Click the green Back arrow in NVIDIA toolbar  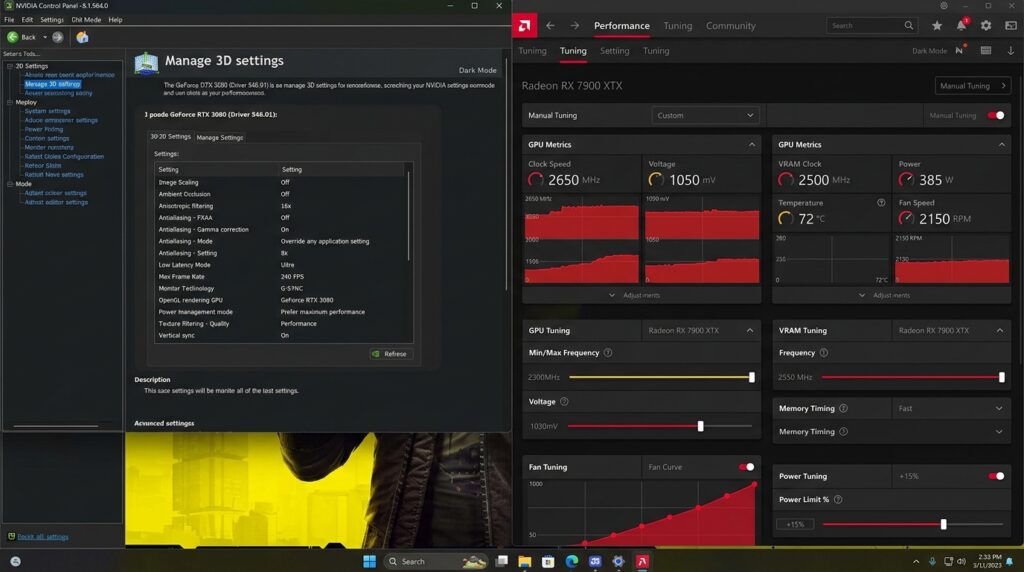point(12,37)
